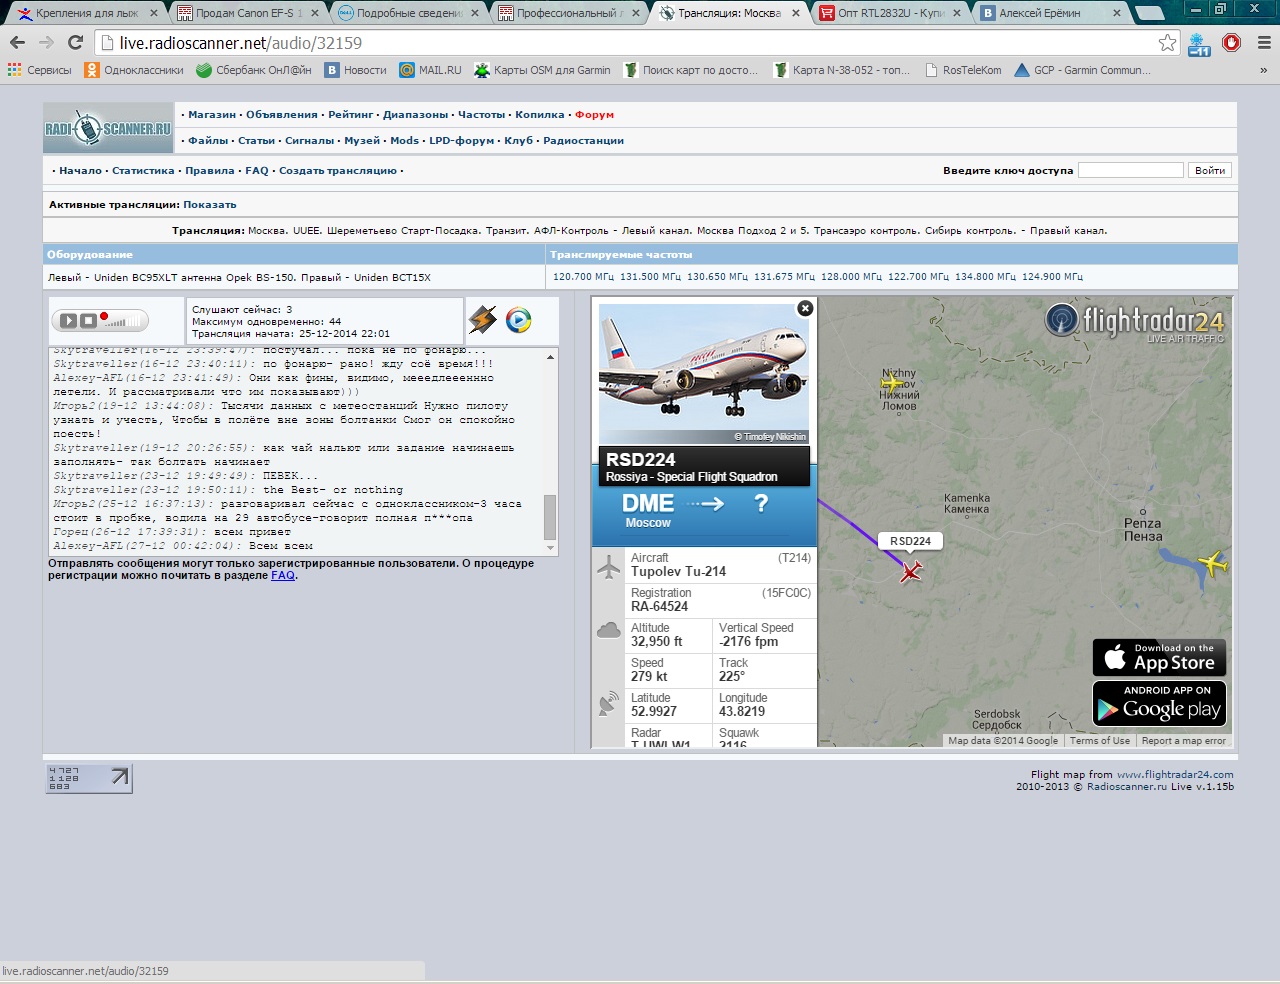Click Report a map error link
Screen dimensions: 1280x984
[1183, 741]
